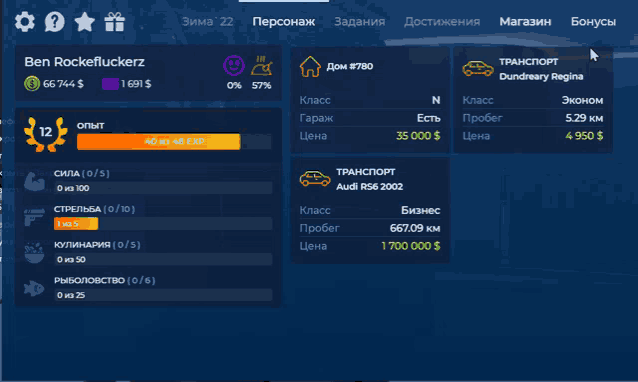Click the Dundreary Regina vehicle name

(541, 76)
